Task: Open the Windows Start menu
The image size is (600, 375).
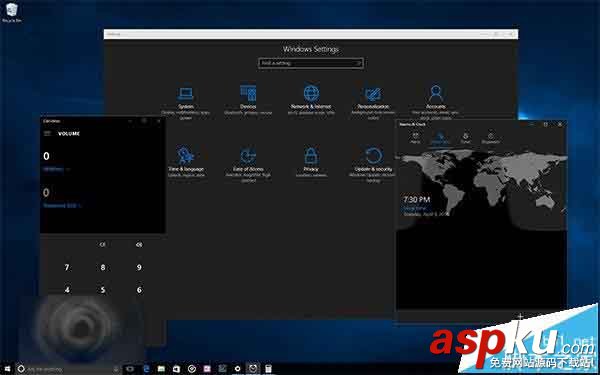Action: pyautogui.click(x=7, y=369)
